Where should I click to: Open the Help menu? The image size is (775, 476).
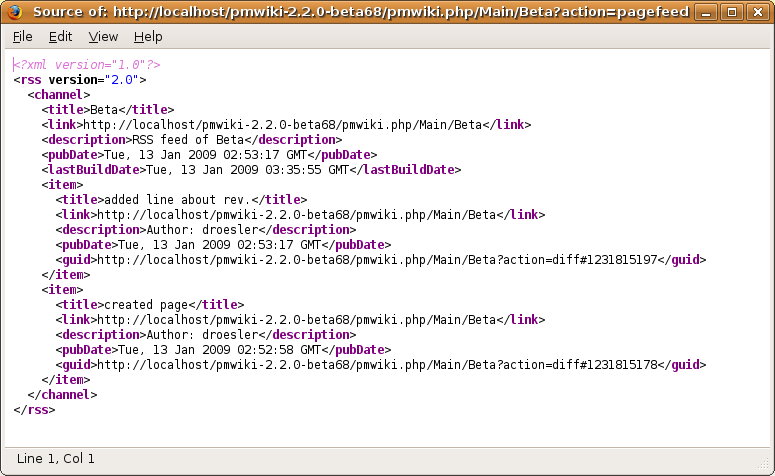[148, 37]
